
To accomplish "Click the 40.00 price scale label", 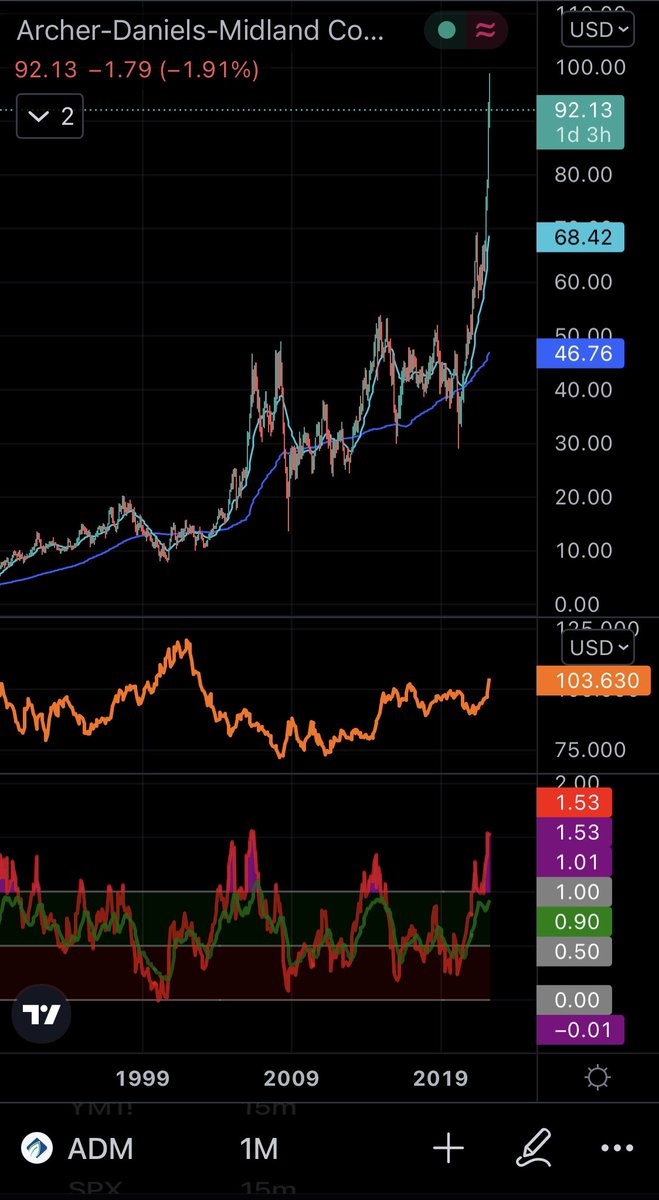I will coord(584,389).
